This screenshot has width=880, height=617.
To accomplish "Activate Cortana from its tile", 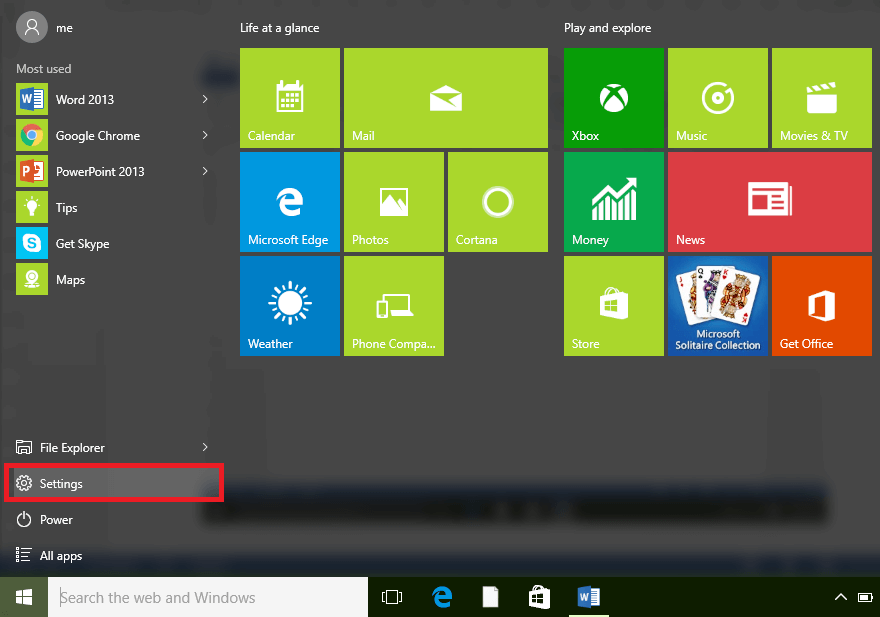I will coord(497,201).
